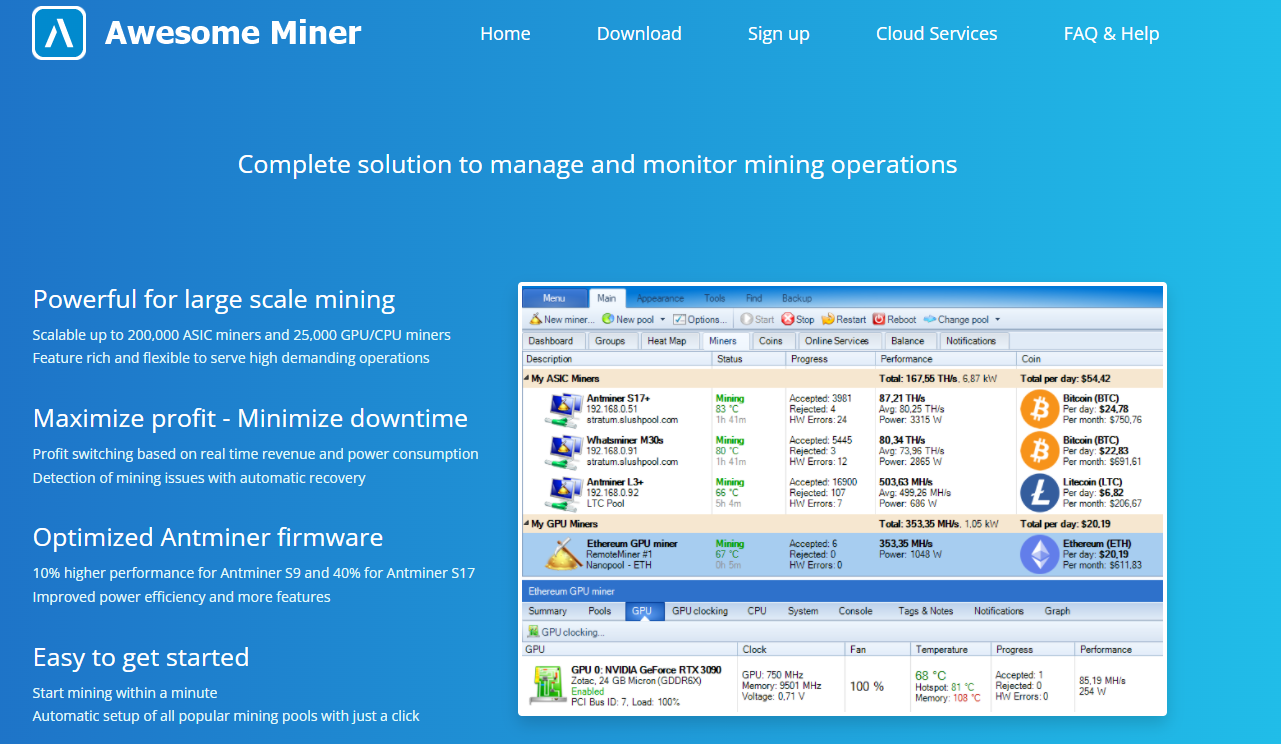Click the Restart toolbar icon

point(827,319)
